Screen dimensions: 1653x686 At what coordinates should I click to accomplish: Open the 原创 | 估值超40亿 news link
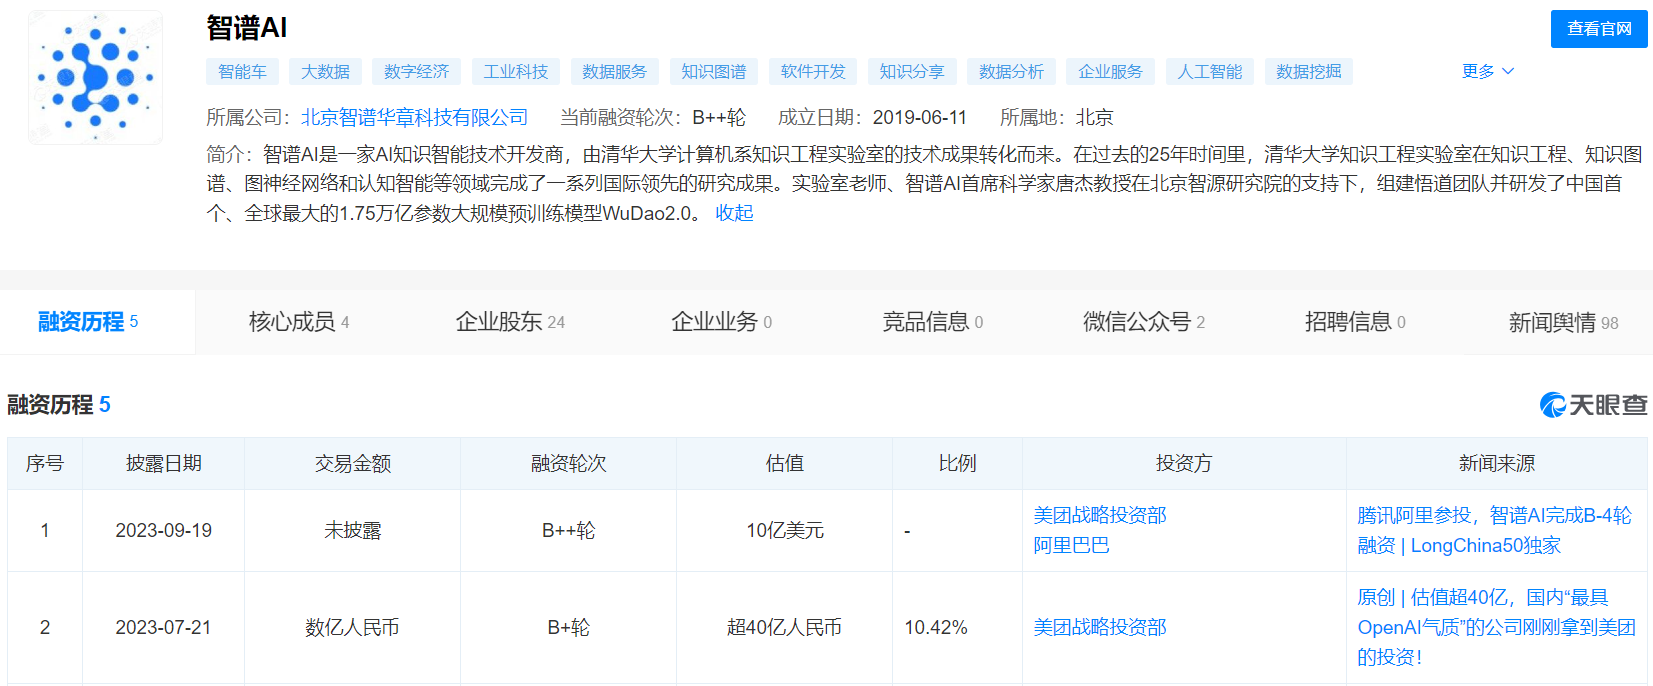pos(1496,627)
